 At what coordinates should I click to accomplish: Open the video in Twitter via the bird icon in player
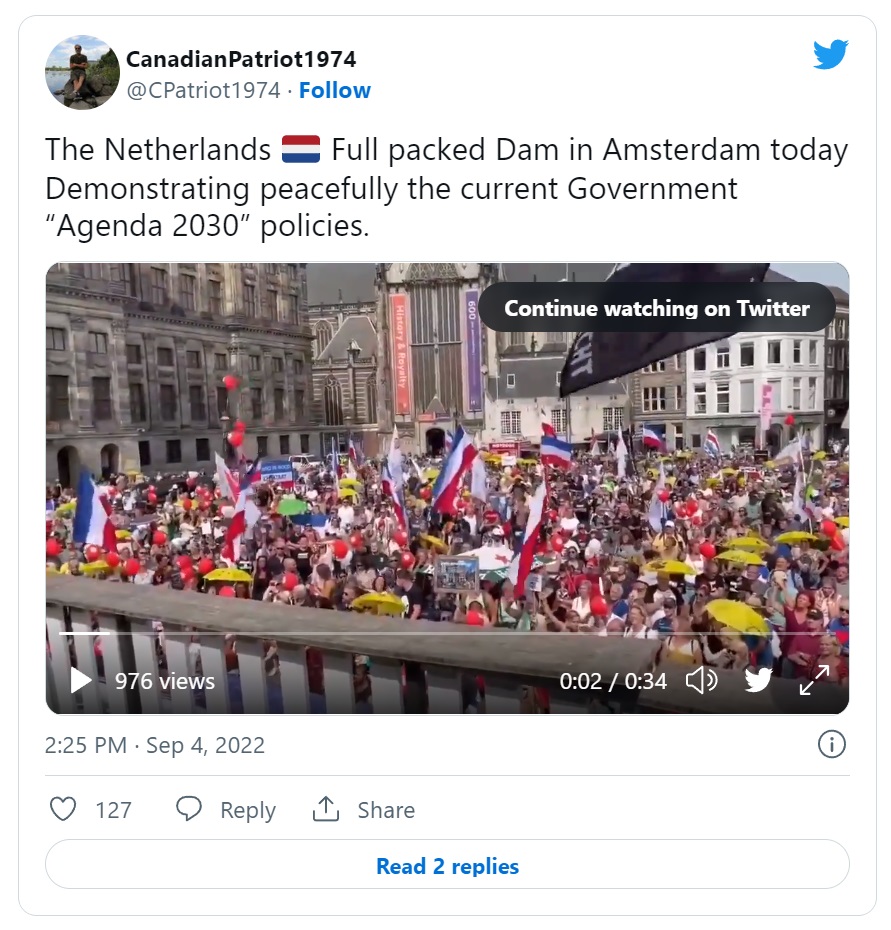click(x=759, y=680)
